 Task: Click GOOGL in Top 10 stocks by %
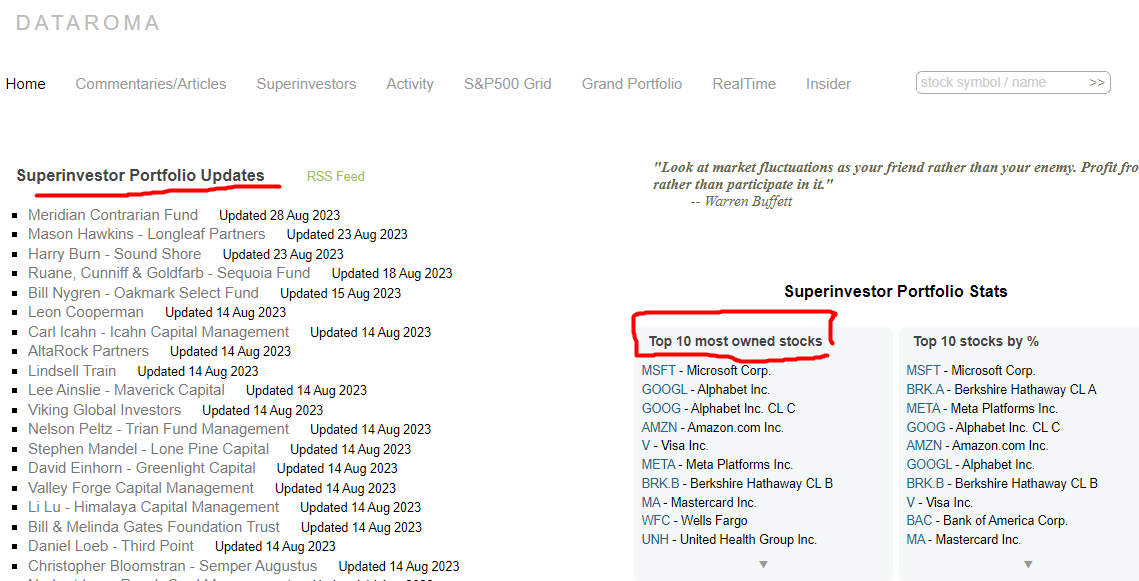(x=929, y=464)
